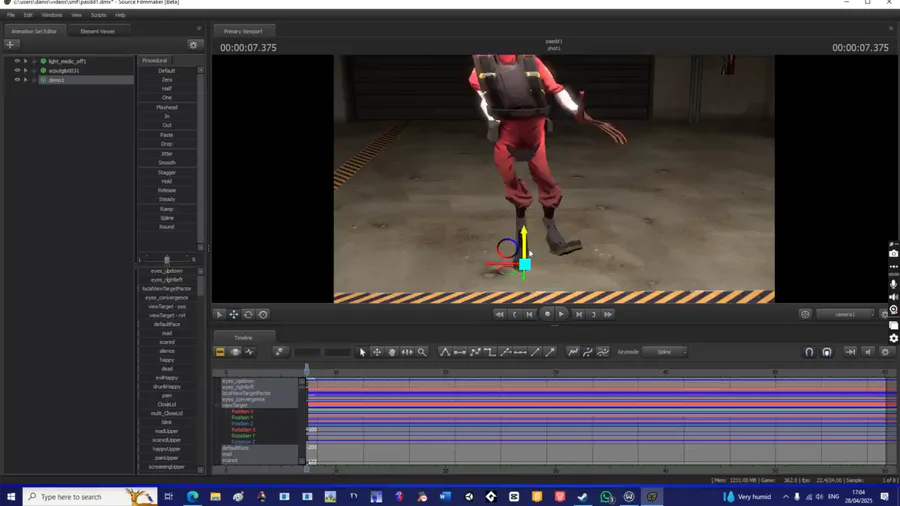Expand the scoutgib0031 tree node
This screenshot has width=900, height=506.
coord(34,71)
